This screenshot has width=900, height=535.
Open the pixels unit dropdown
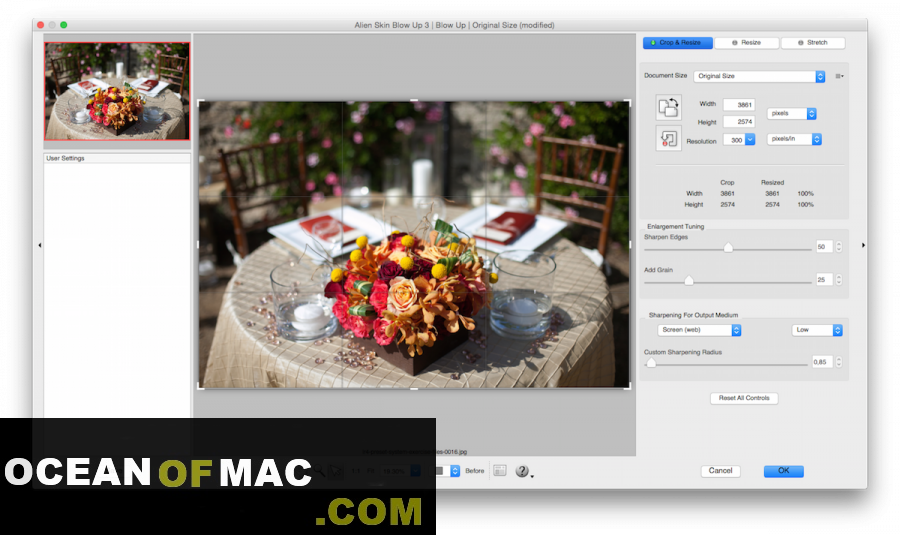[x=792, y=114]
